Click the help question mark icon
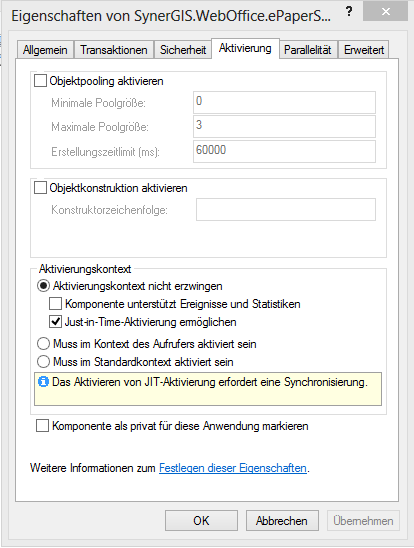Viewport: 414px width, 548px height. pos(349,12)
